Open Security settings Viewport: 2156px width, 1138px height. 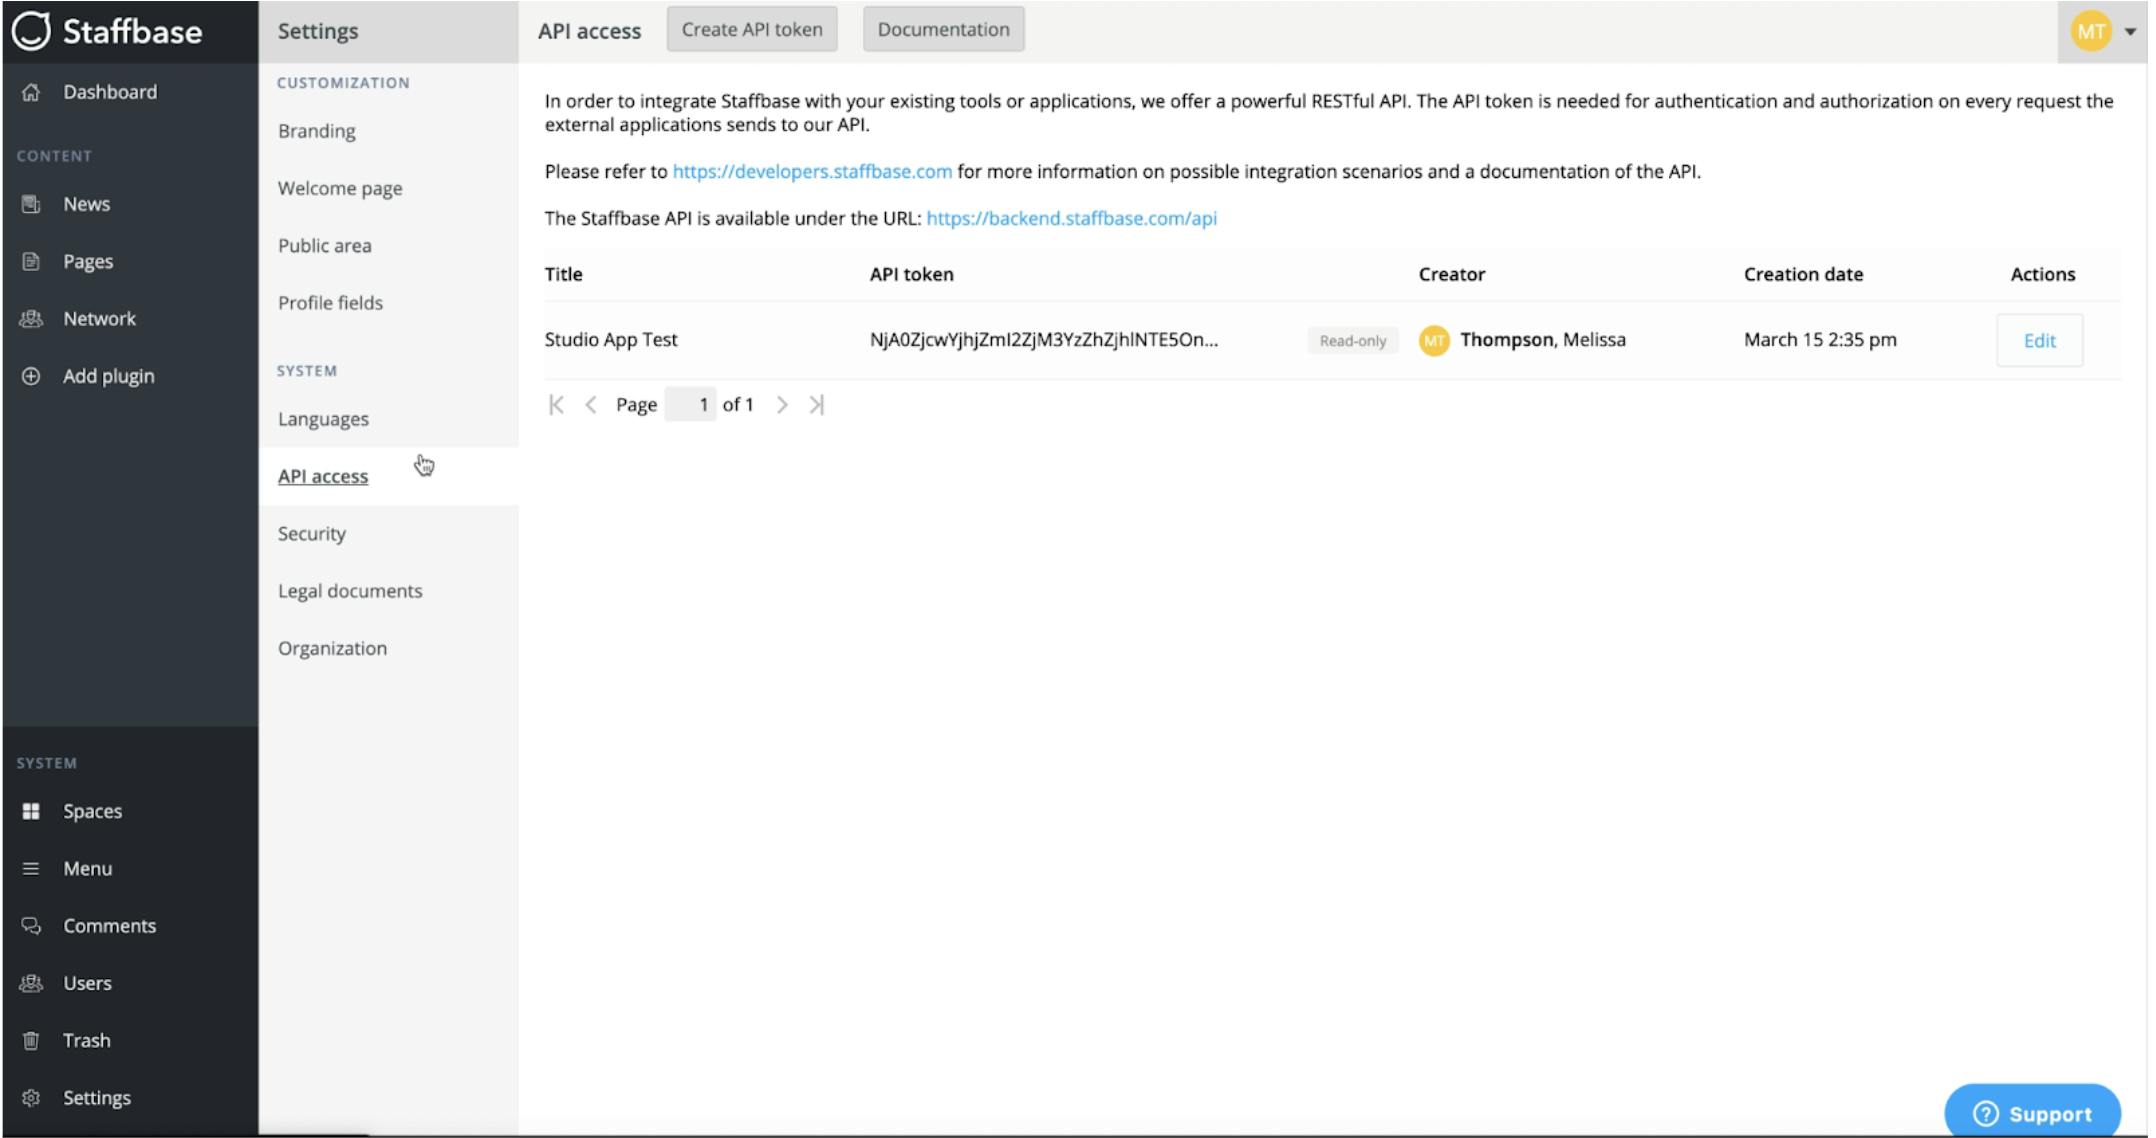click(312, 534)
